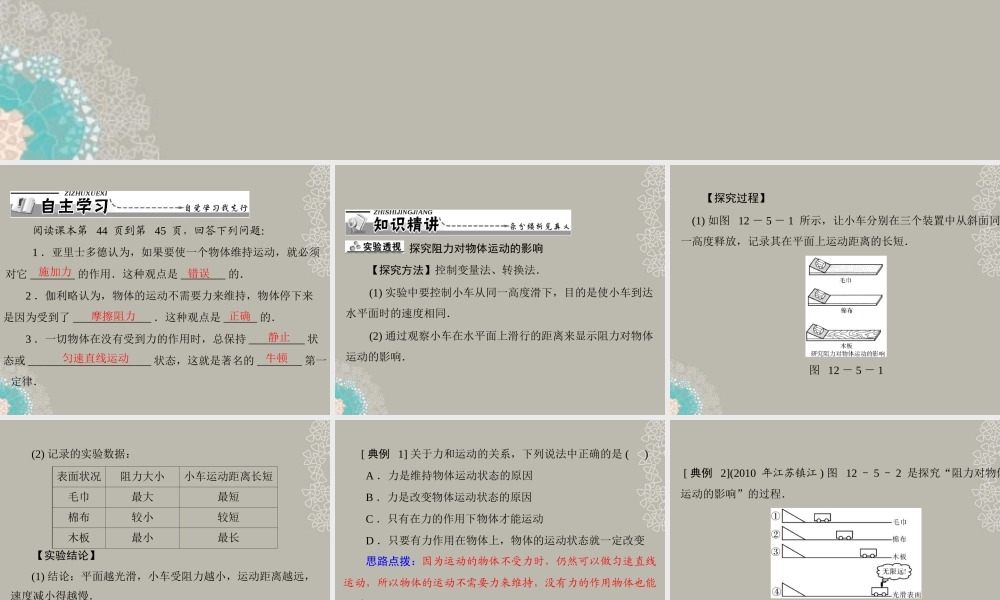Screen dimensions: 1000x600
Task: Click step (1) 实验中要控制小车从同一高度滑下
Action: tap(499, 303)
